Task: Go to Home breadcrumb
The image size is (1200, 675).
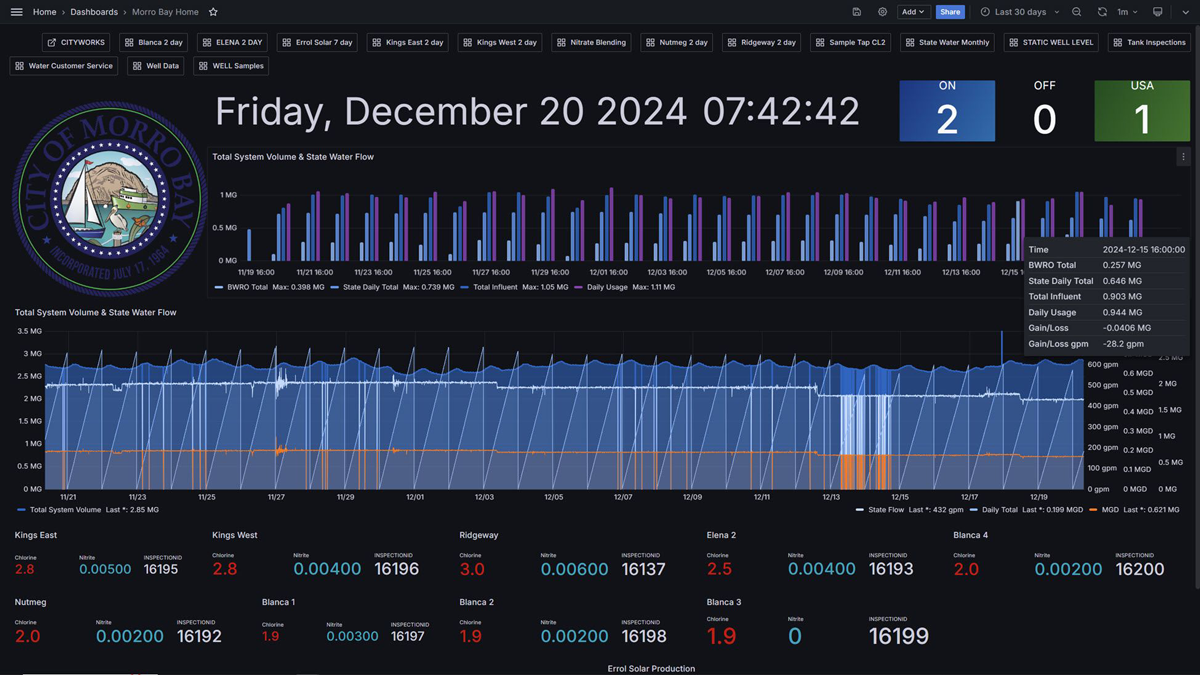Action: coord(44,12)
